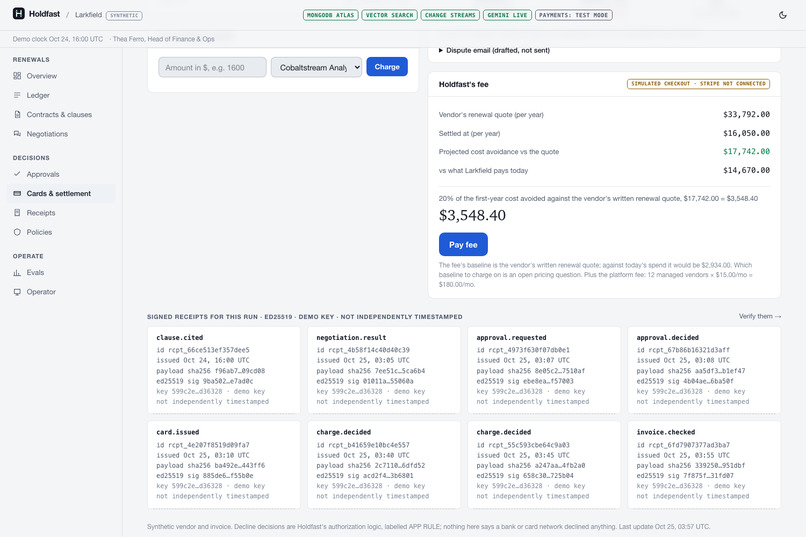Click the Larkfield breadcrumb
This screenshot has height=537, width=806.
point(88,15)
